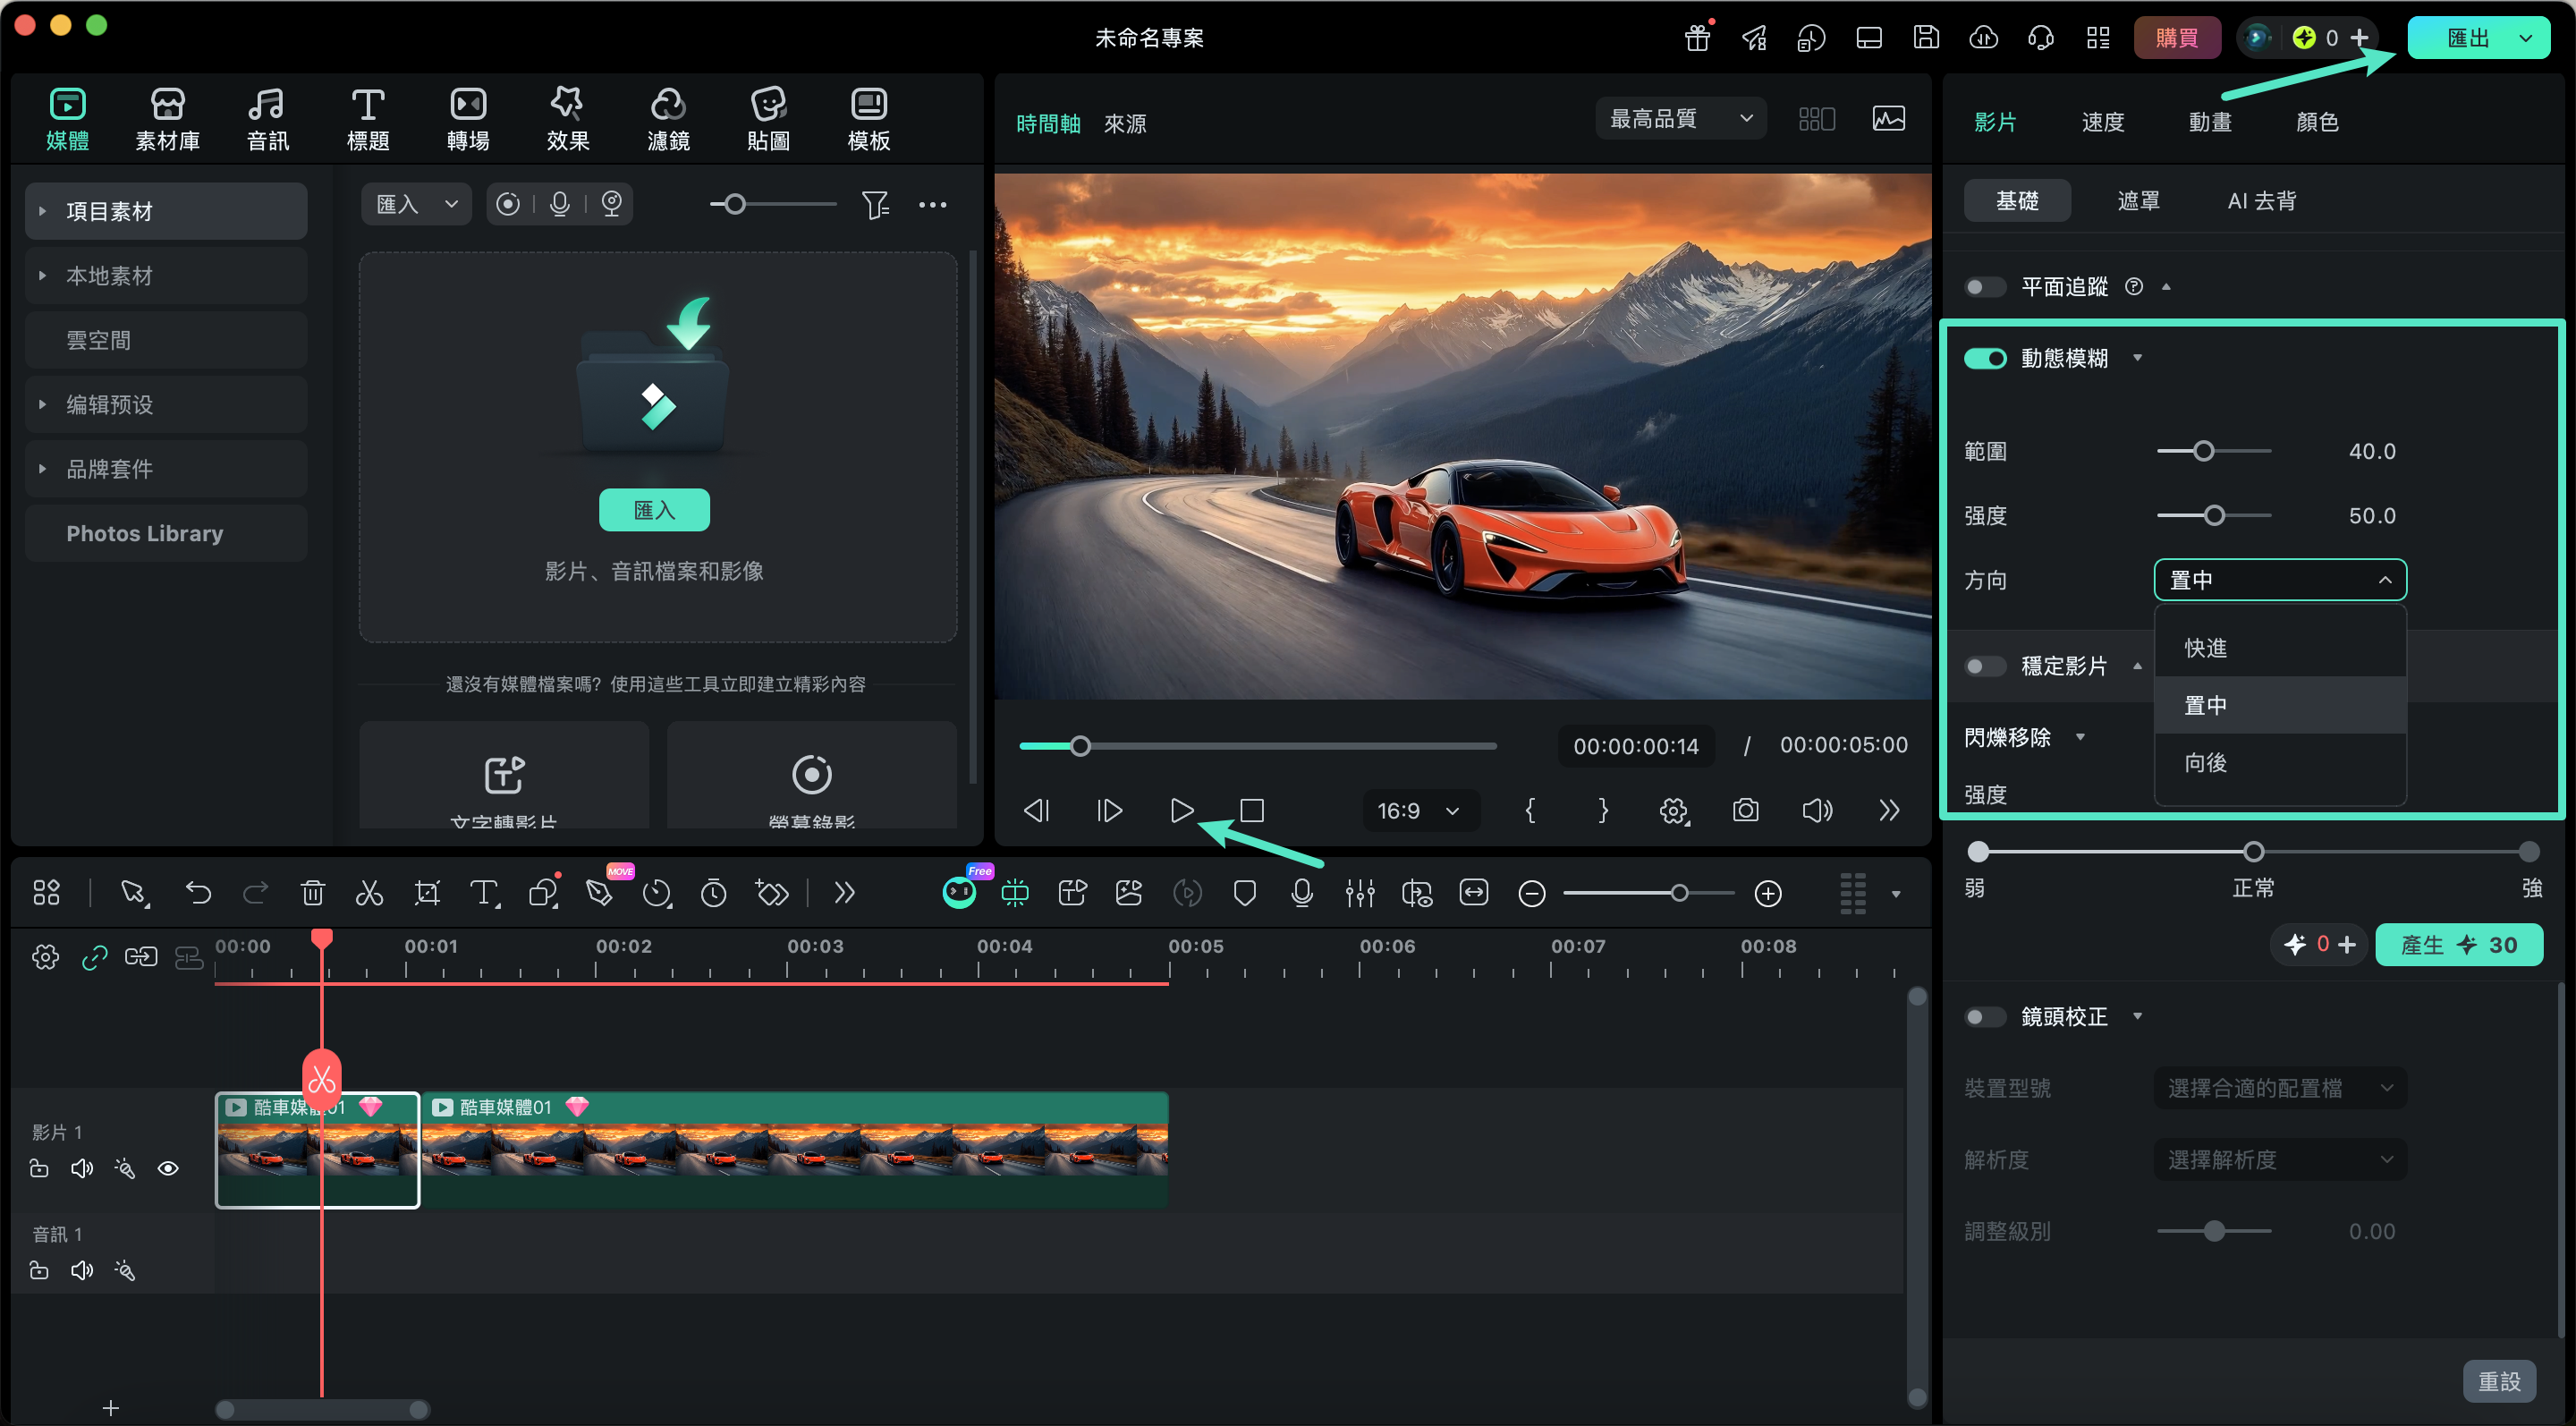Click the 強度 slider handle at 50.0

coord(2214,516)
